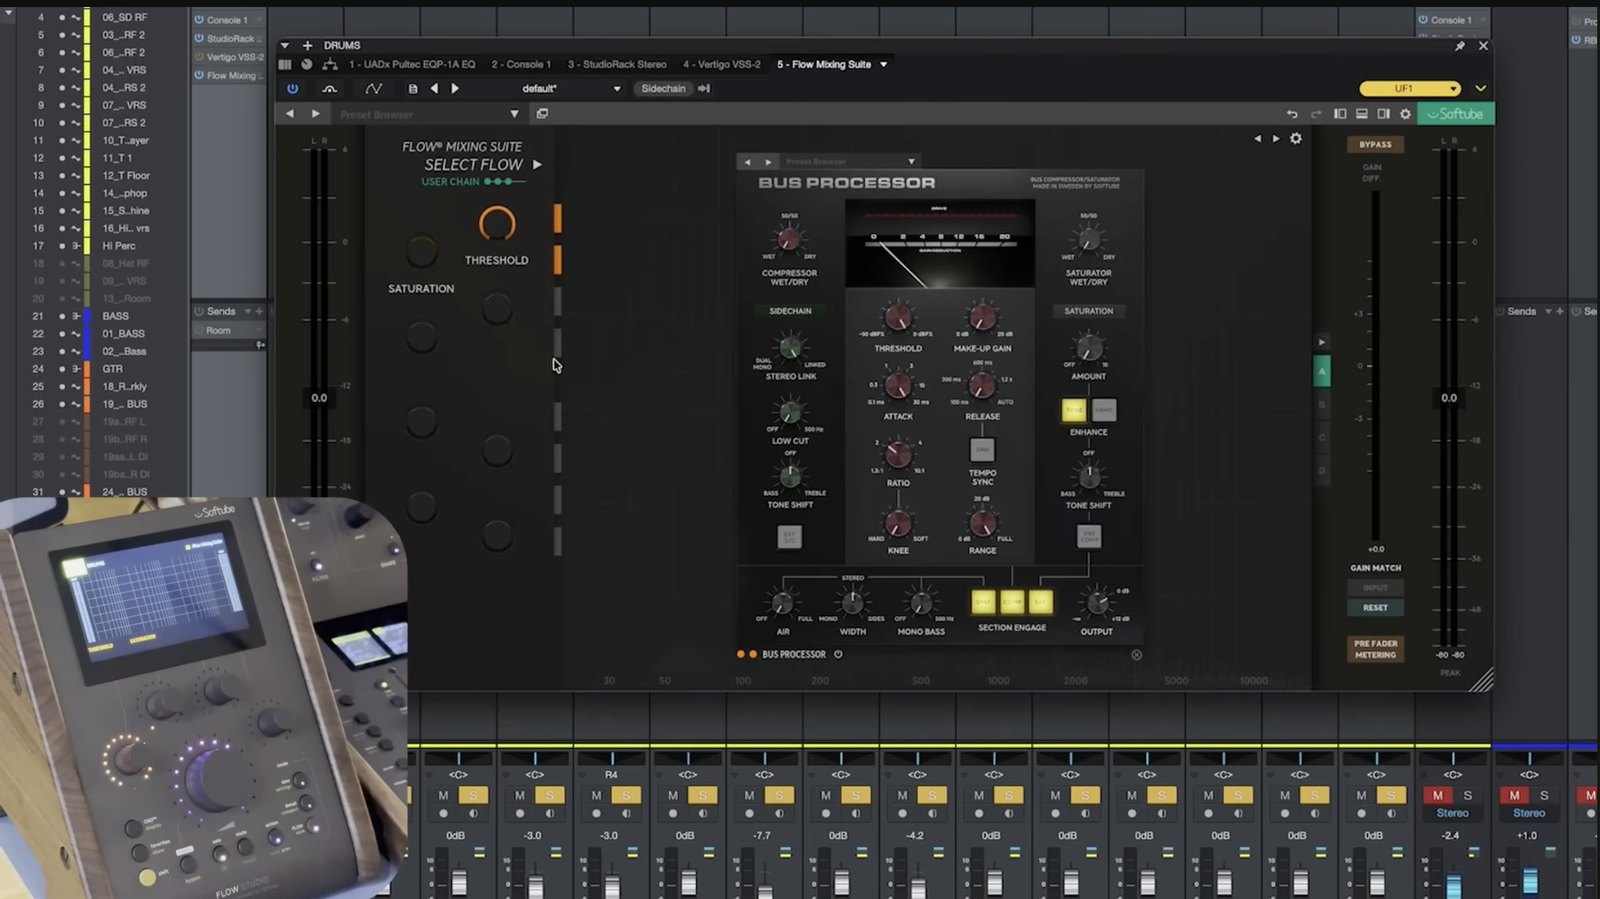Switch to 2 - Console 1 tab
The height and width of the screenshot is (899, 1600).
pos(521,64)
